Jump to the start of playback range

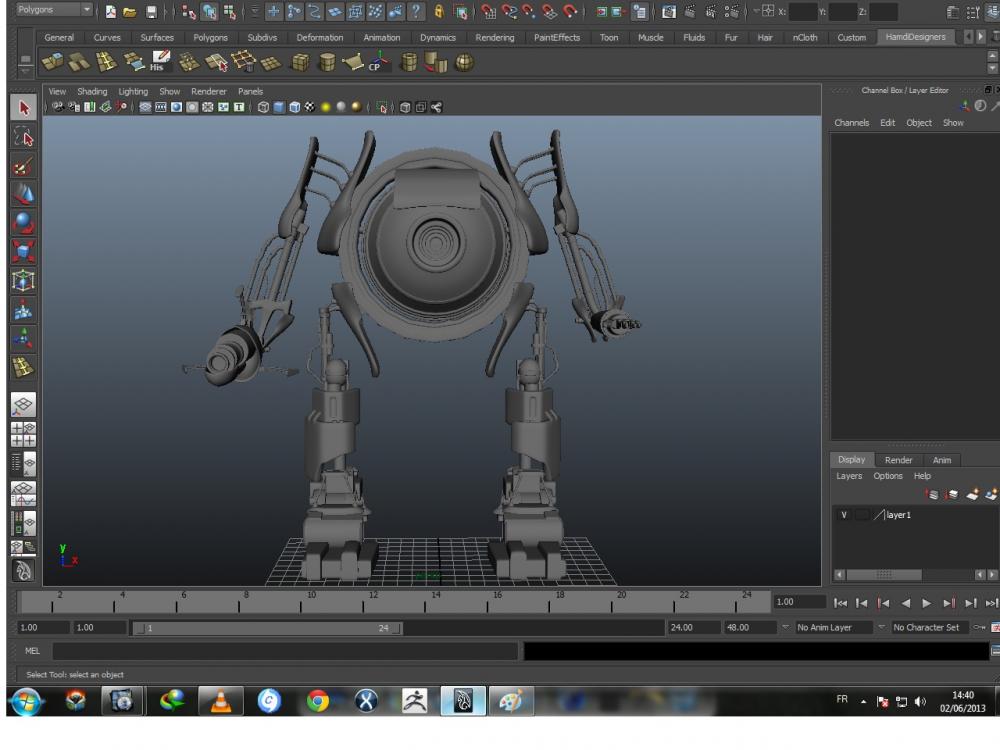[842, 603]
